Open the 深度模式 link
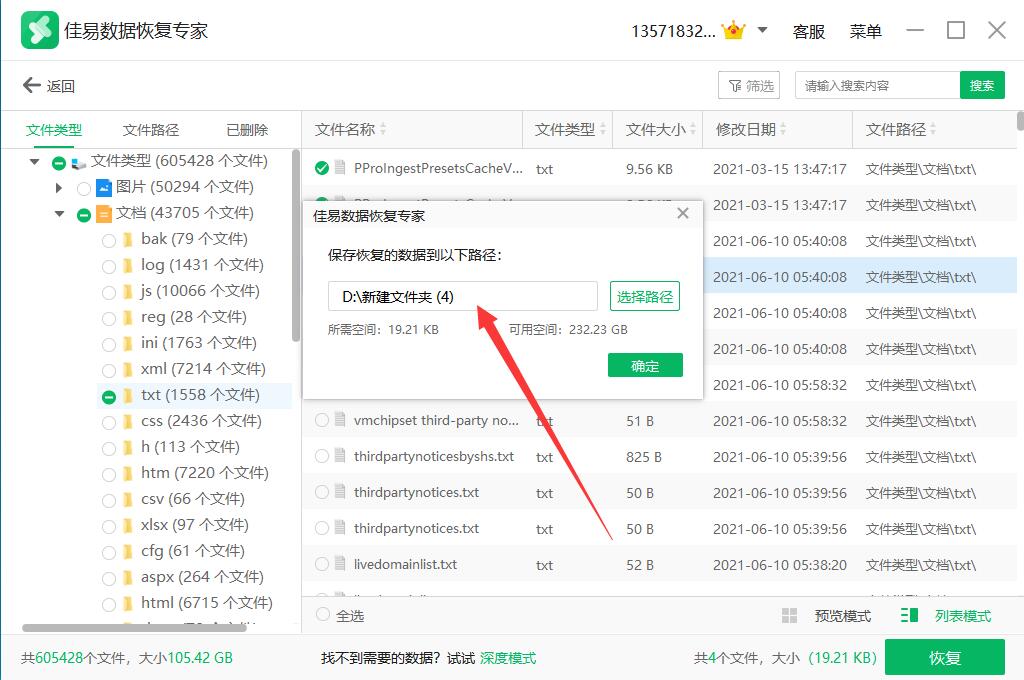The image size is (1024, 680). coord(507,658)
